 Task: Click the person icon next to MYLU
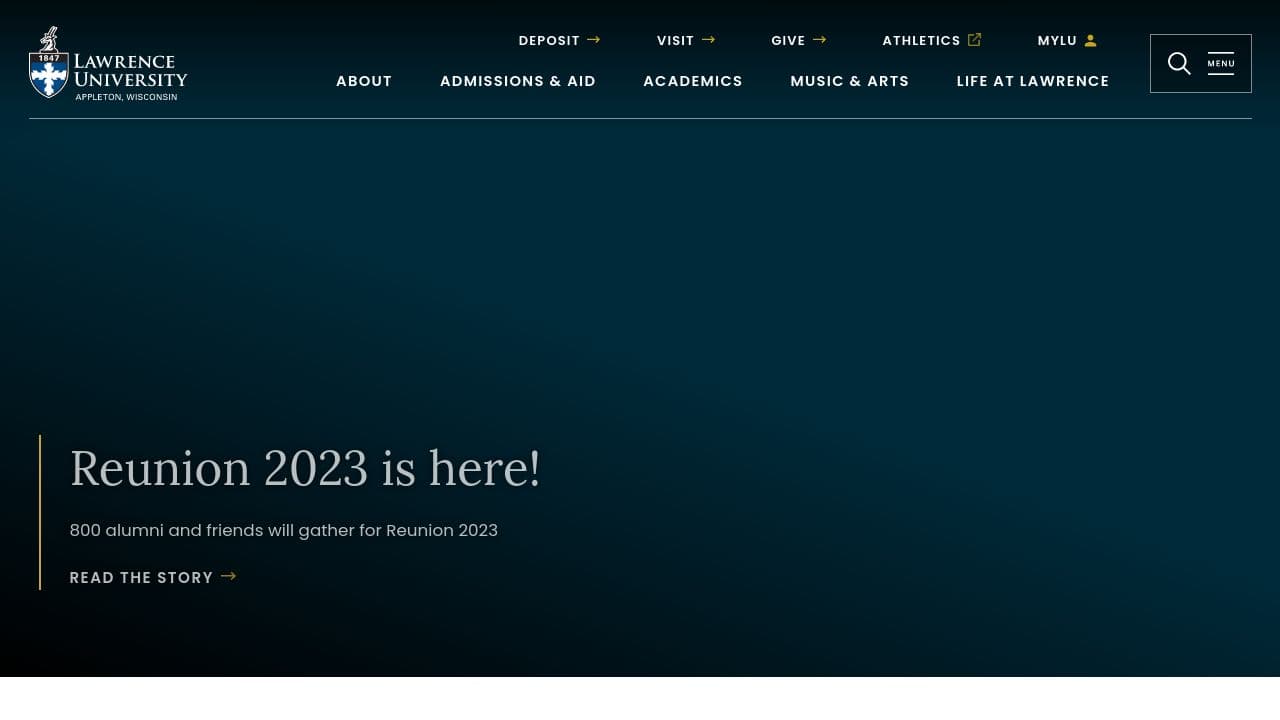point(1089,40)
